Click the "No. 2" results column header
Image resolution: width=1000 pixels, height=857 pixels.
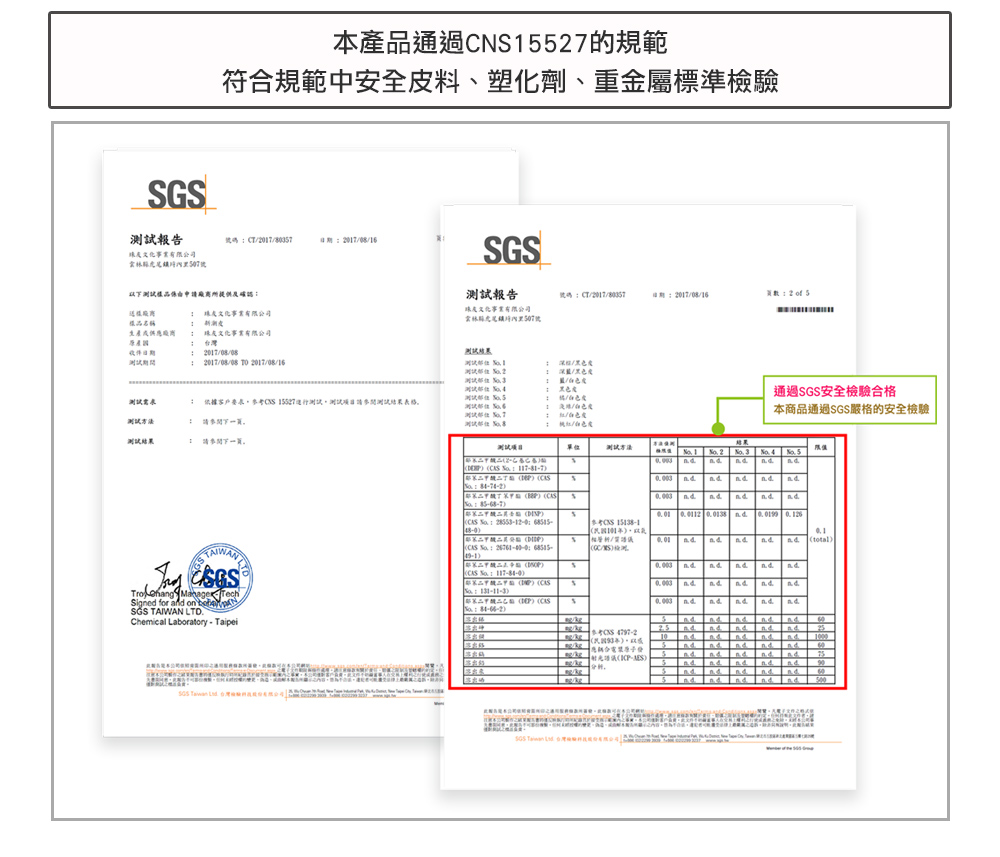[716, 452]
